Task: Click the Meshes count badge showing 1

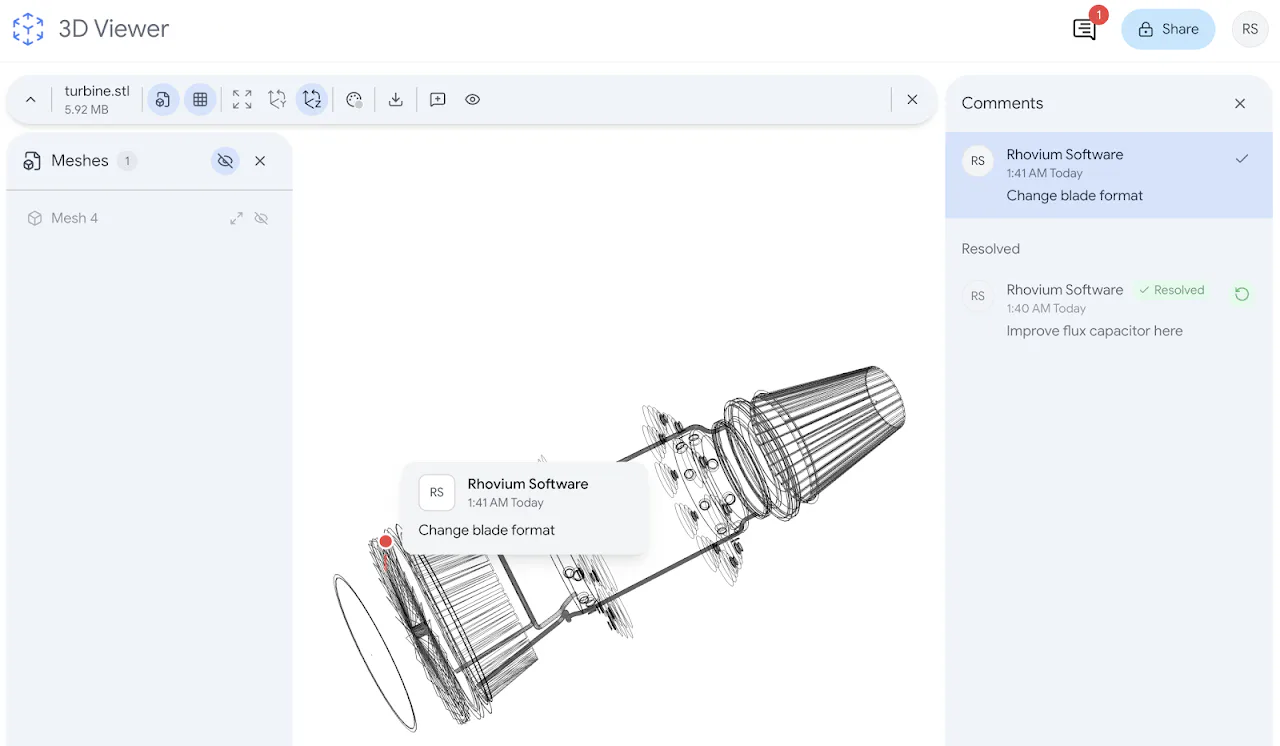Action: [127, 161]
